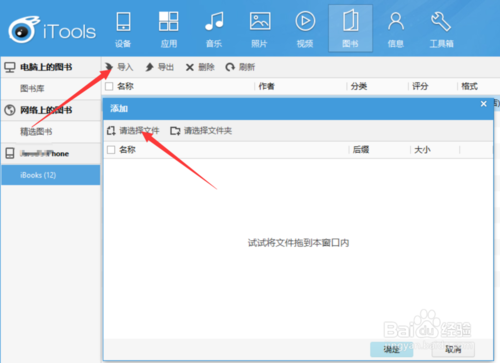
Task: Click 请选择文件 (choose file) in dialog
Action: pos(133,131)
